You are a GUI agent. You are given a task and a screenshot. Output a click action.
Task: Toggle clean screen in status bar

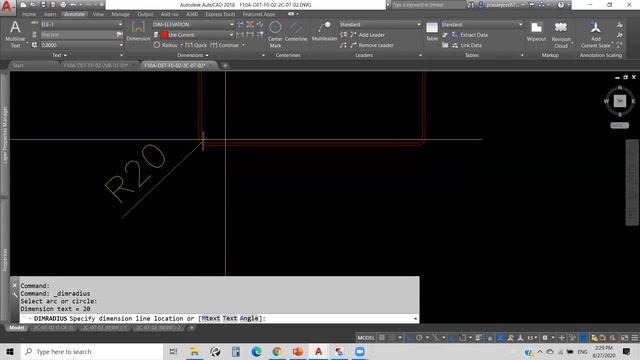(x=624, y=338)
